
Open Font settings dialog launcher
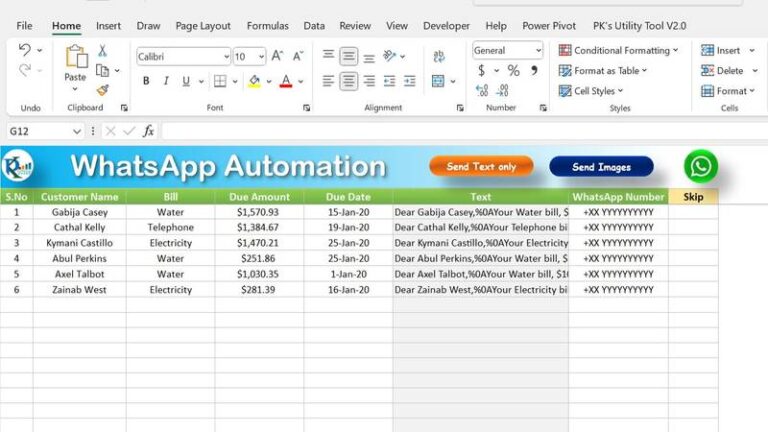[307, 108]
